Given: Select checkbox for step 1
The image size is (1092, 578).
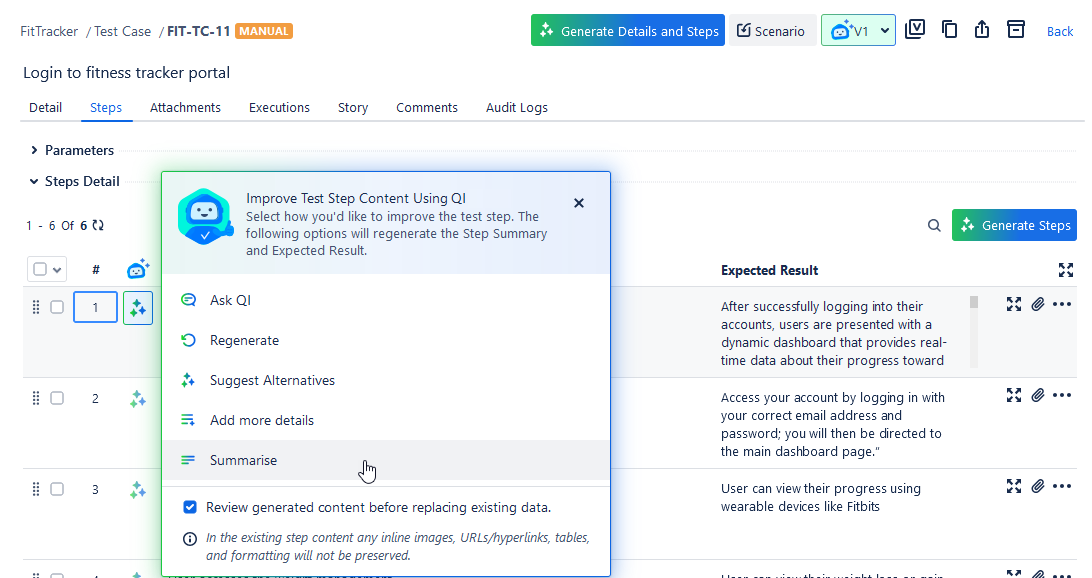Looking at the screenshot, I should point(57,307).
